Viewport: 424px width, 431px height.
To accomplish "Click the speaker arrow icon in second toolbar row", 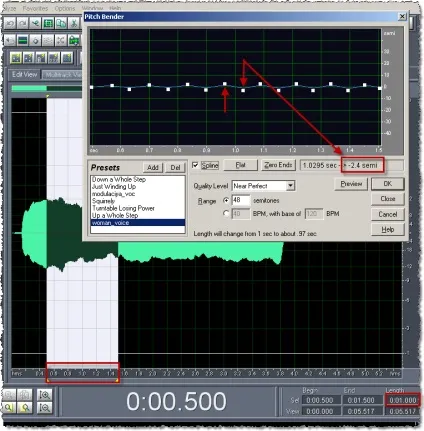I will [10, 40].
